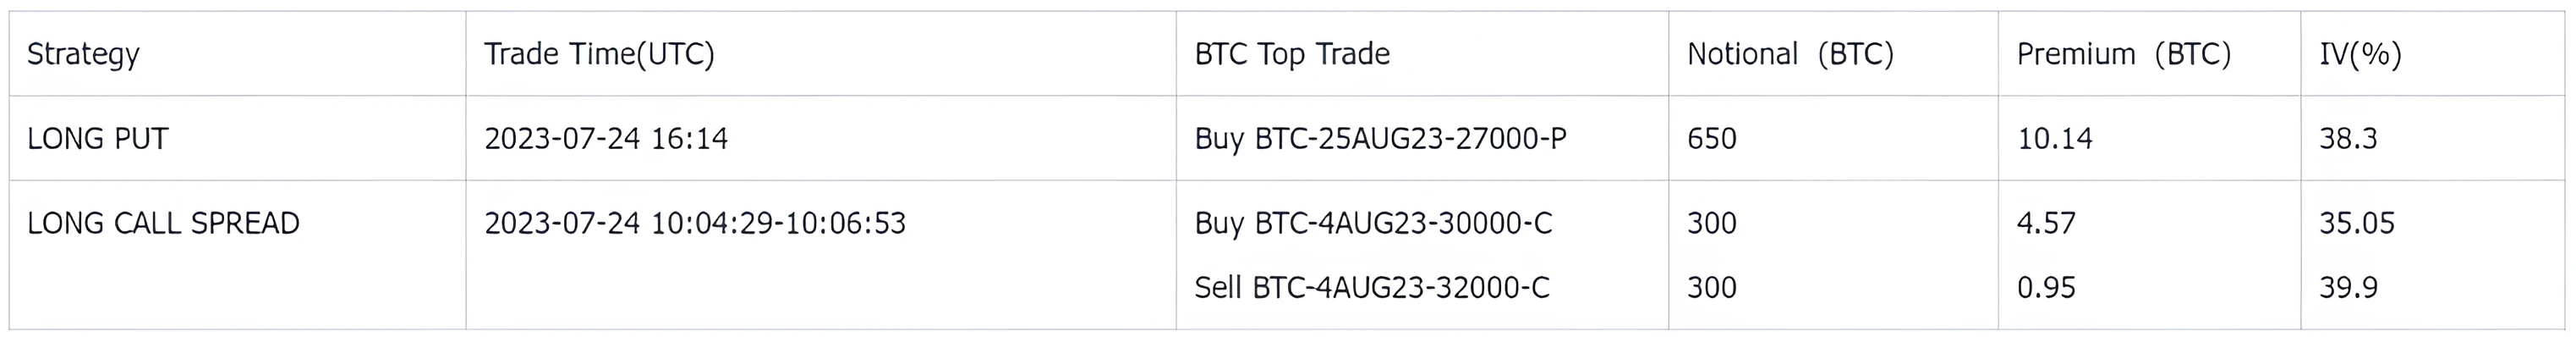2576x337 pixels.
Task: Click the BTC Top Trade column header
Action: pyautogui.click(x=1292, y=54)
